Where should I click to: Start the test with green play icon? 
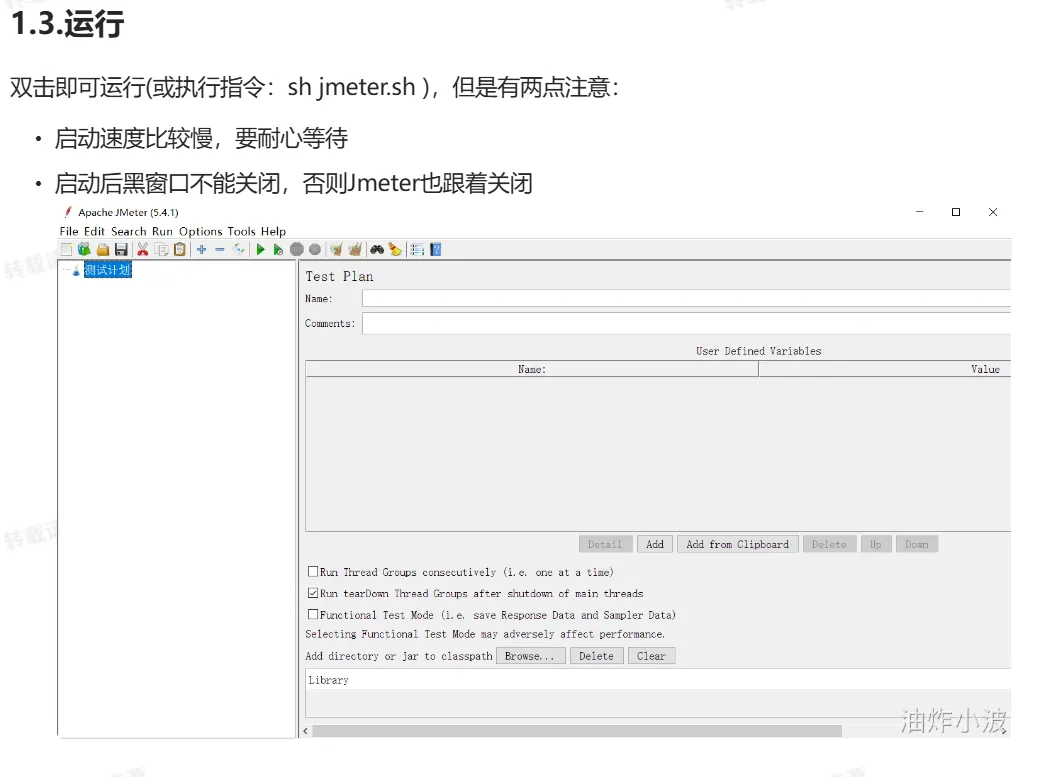tap(260, 250)
